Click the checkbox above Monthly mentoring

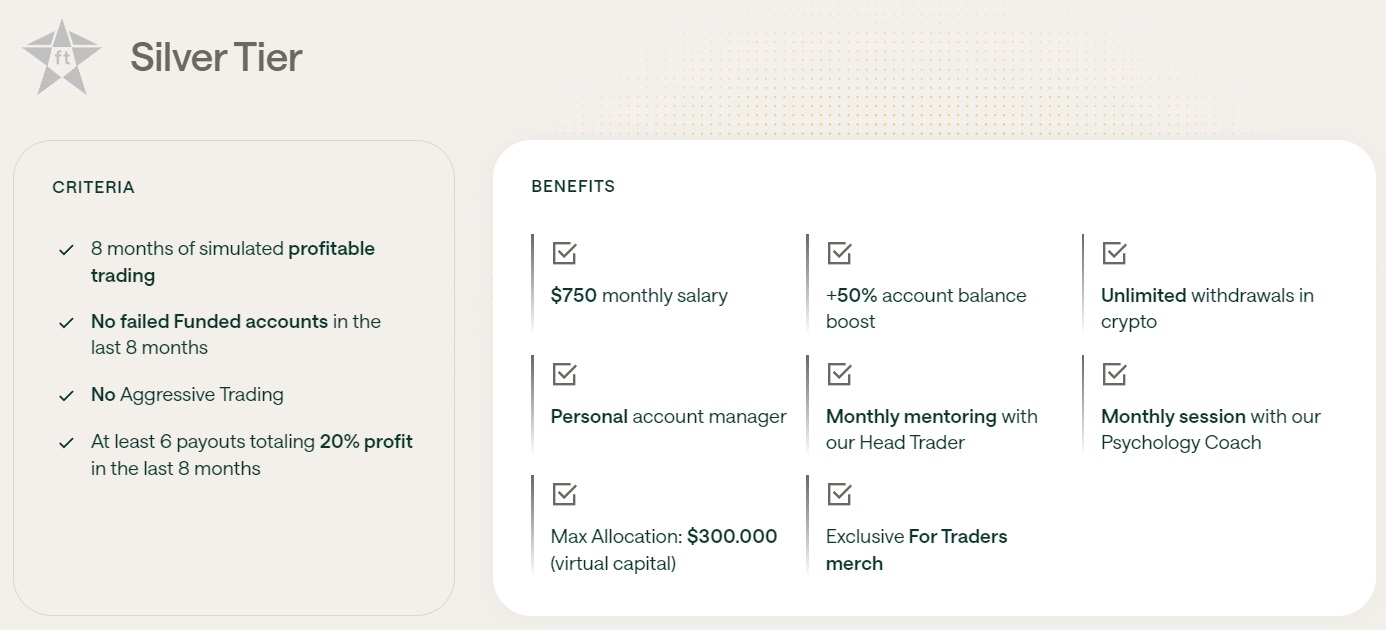coord(839,374)
